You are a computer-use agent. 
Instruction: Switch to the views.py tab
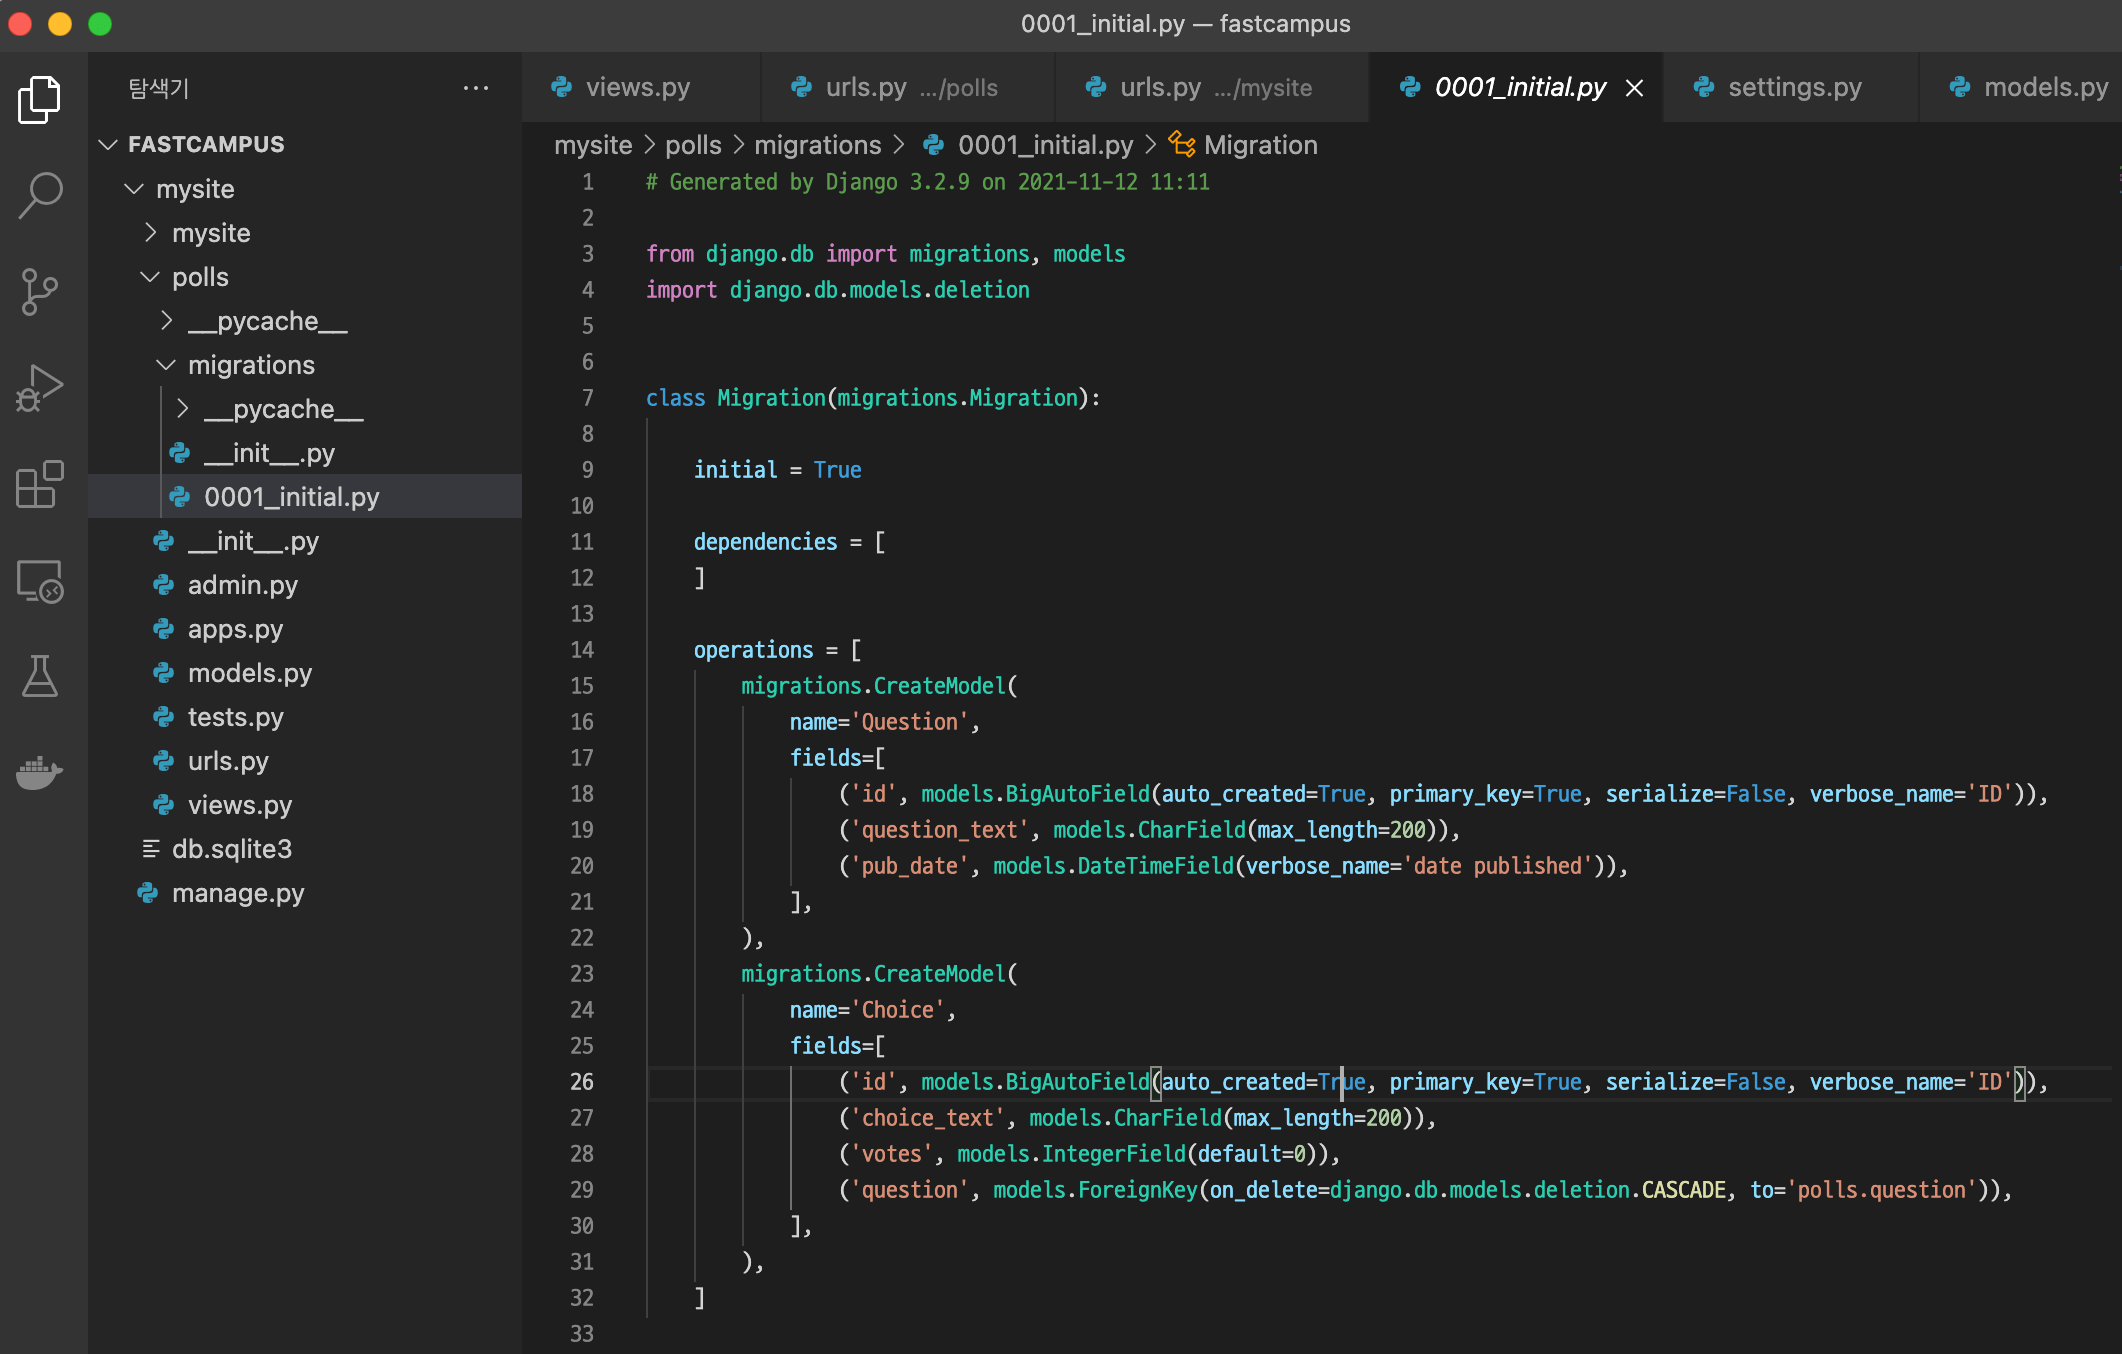tap(637, 88)
